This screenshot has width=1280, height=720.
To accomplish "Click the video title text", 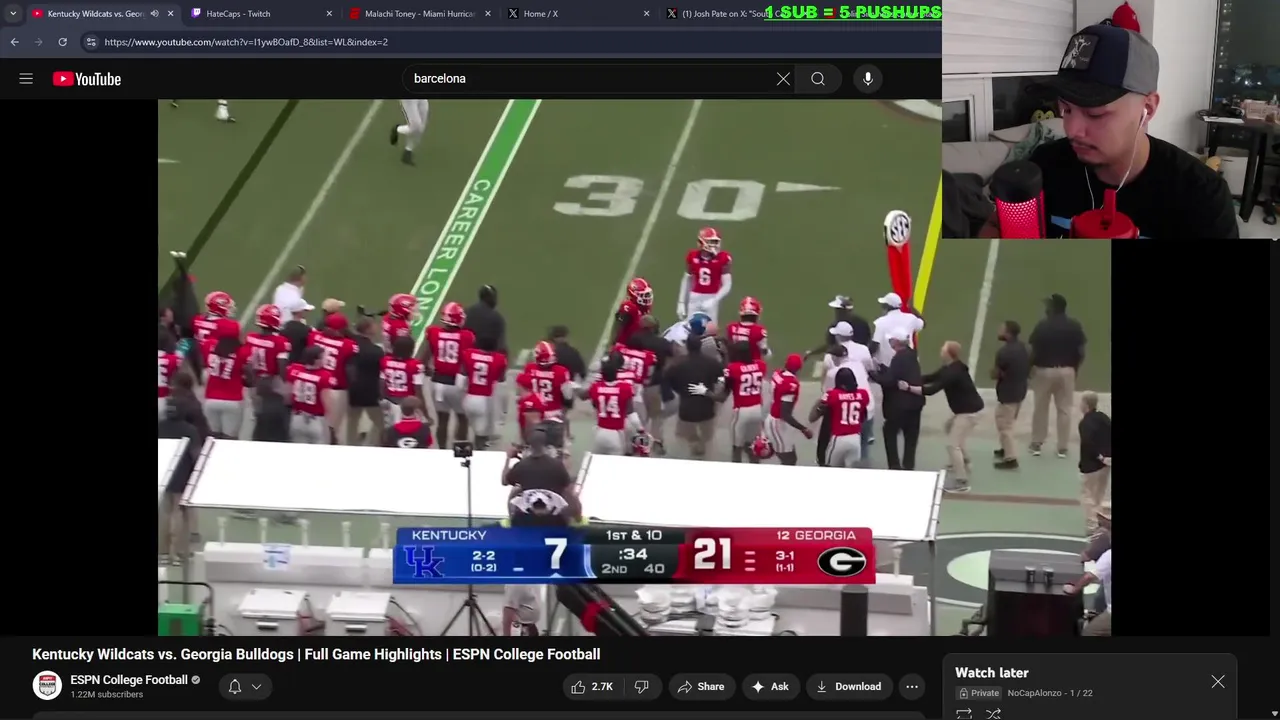I will pos(316,654).
